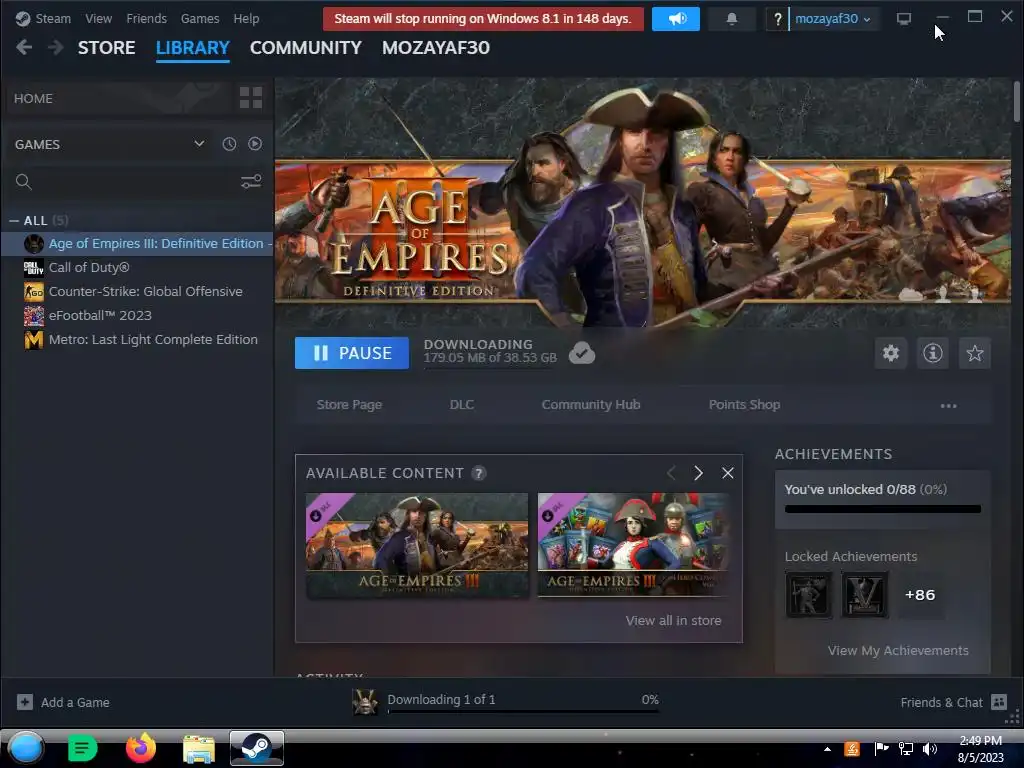Open more game links ellipsis menu
Screen dimensions: 1024x768
948,406
